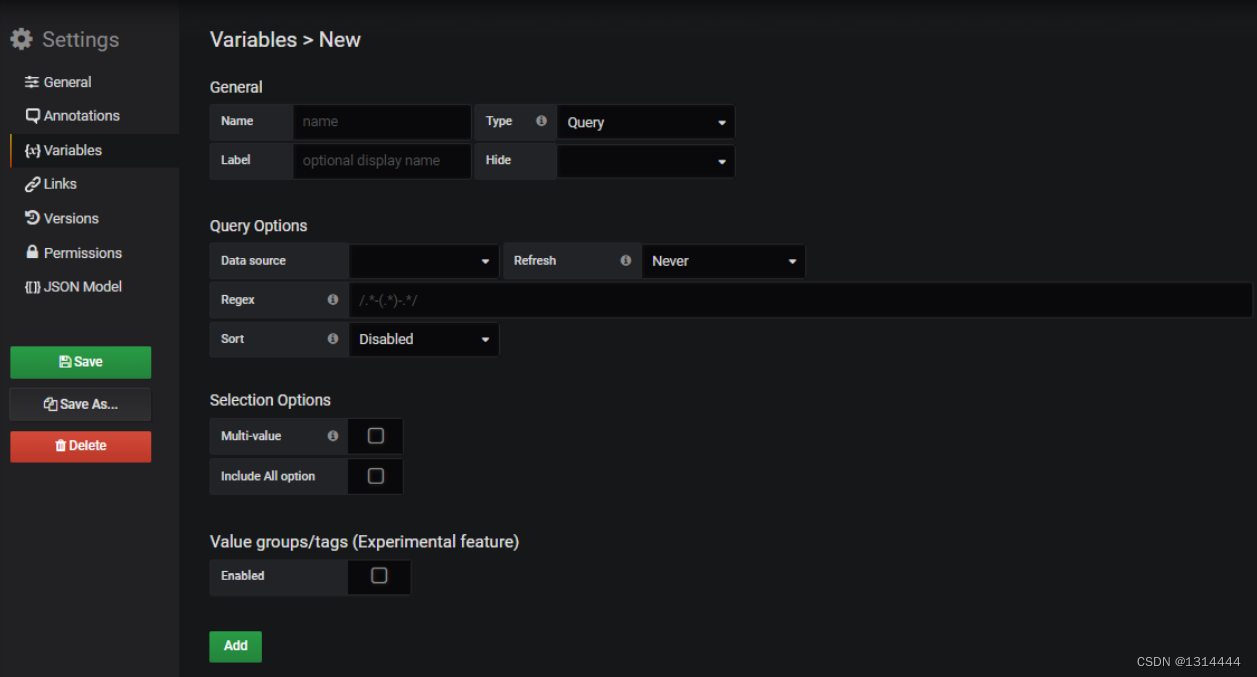Click the red Delete button
The image size is (1257, 677).
click(x=81, y=446)
